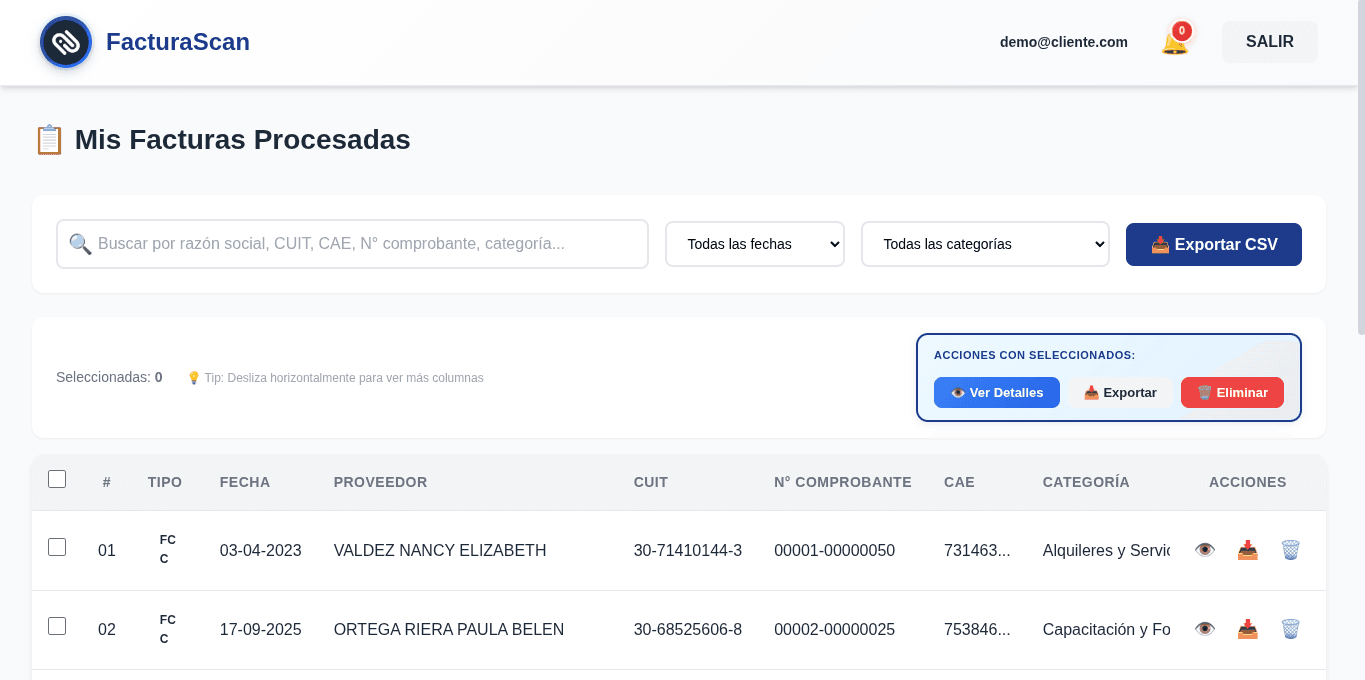The image size is (1365, 680).
Task: Click the Alquileres y Servicios category cell
Action: tap(1106, 550)
